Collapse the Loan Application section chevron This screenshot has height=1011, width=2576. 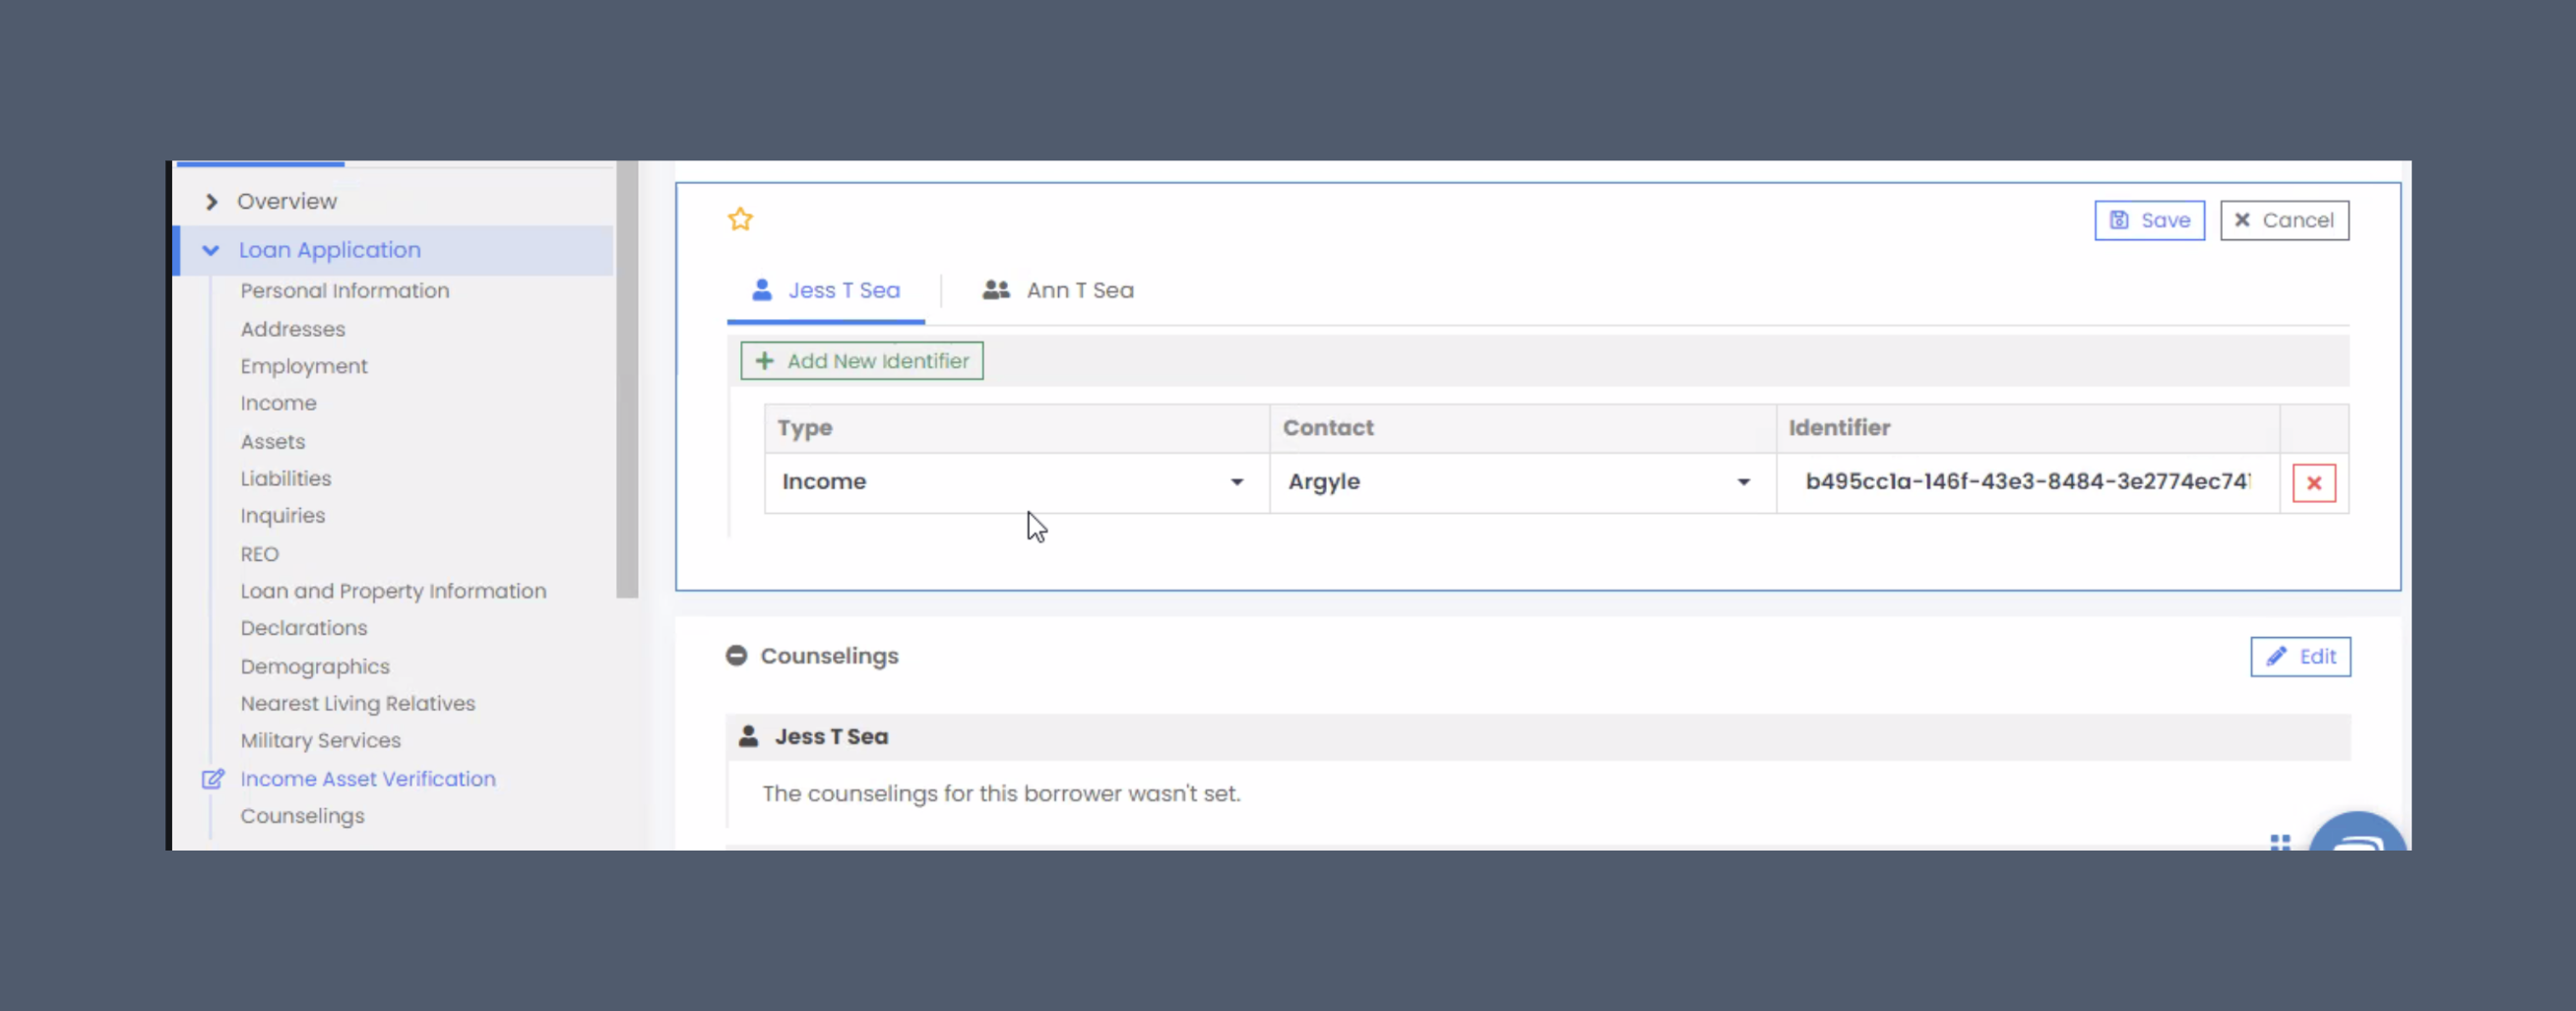tap(211, 250)
